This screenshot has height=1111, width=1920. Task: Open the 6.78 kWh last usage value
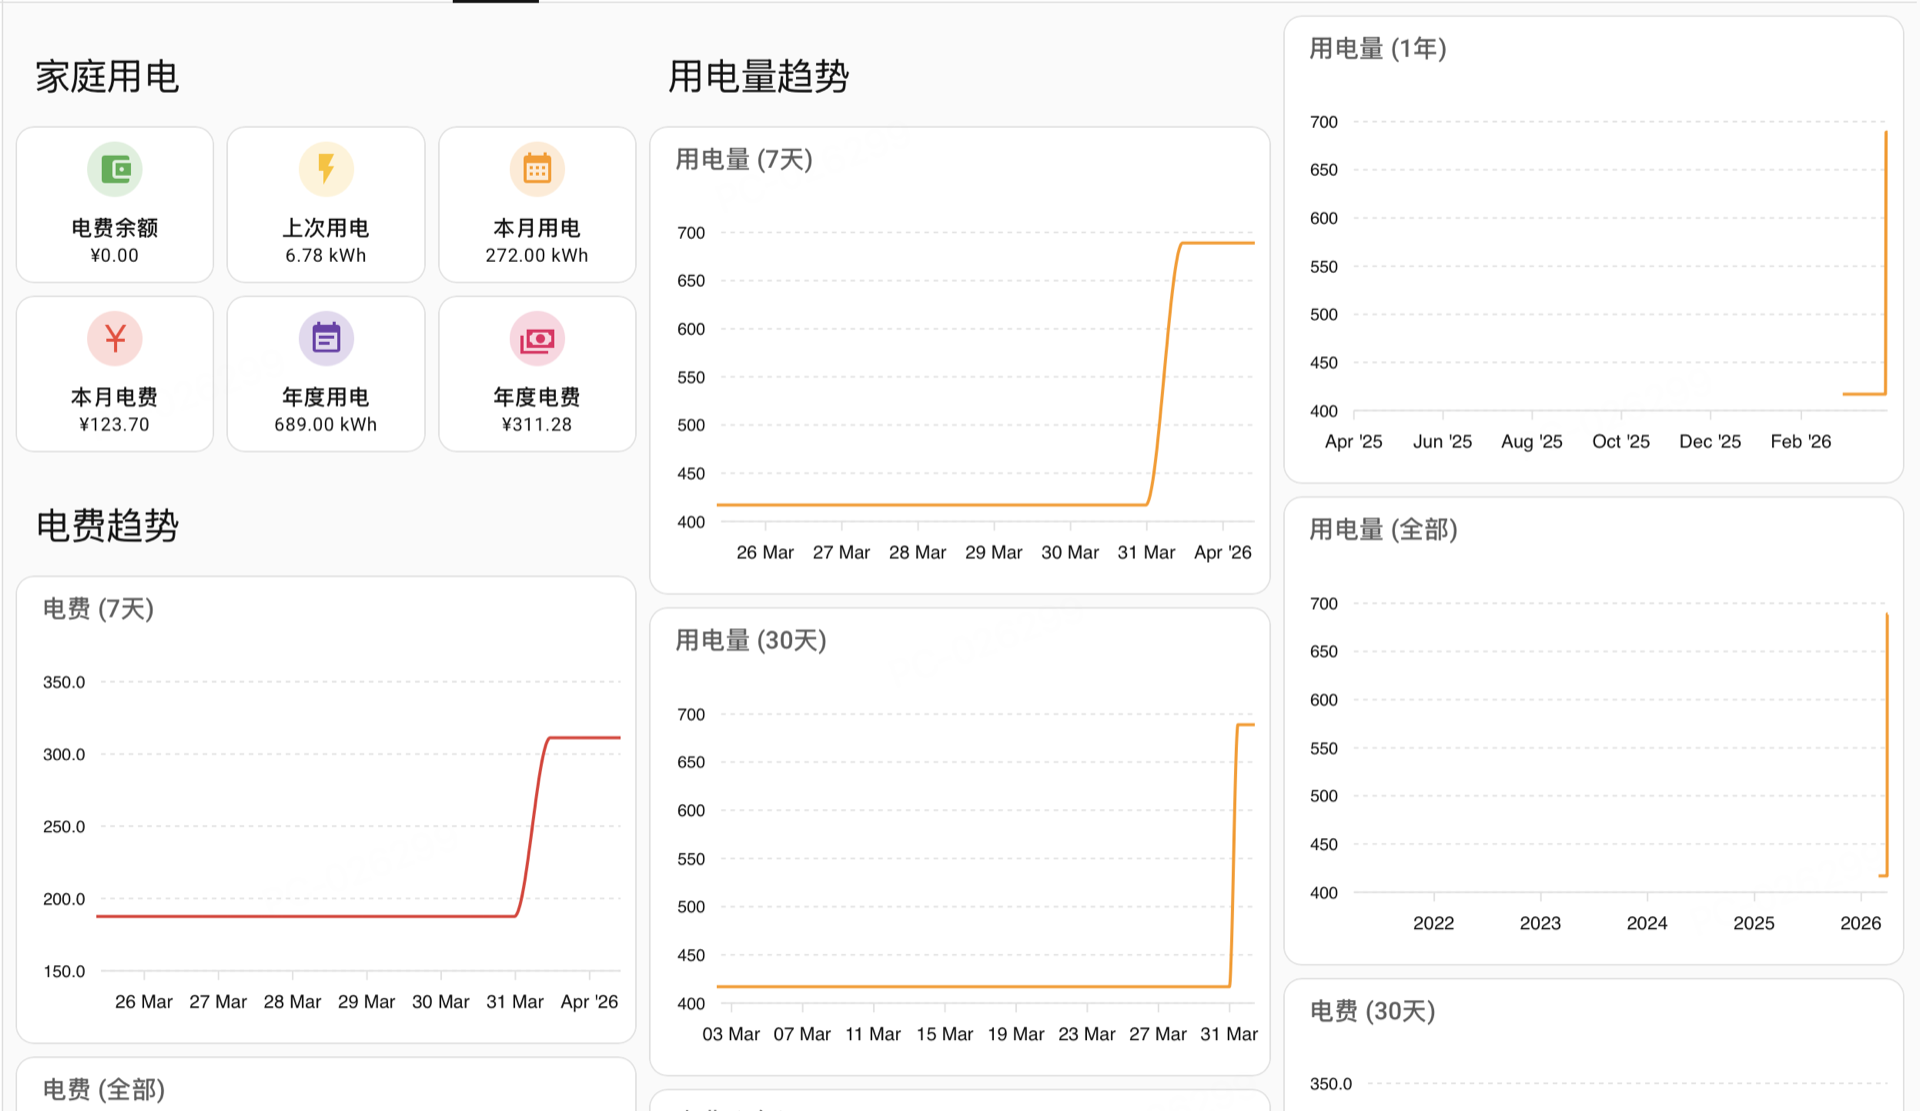coord(326,255)
